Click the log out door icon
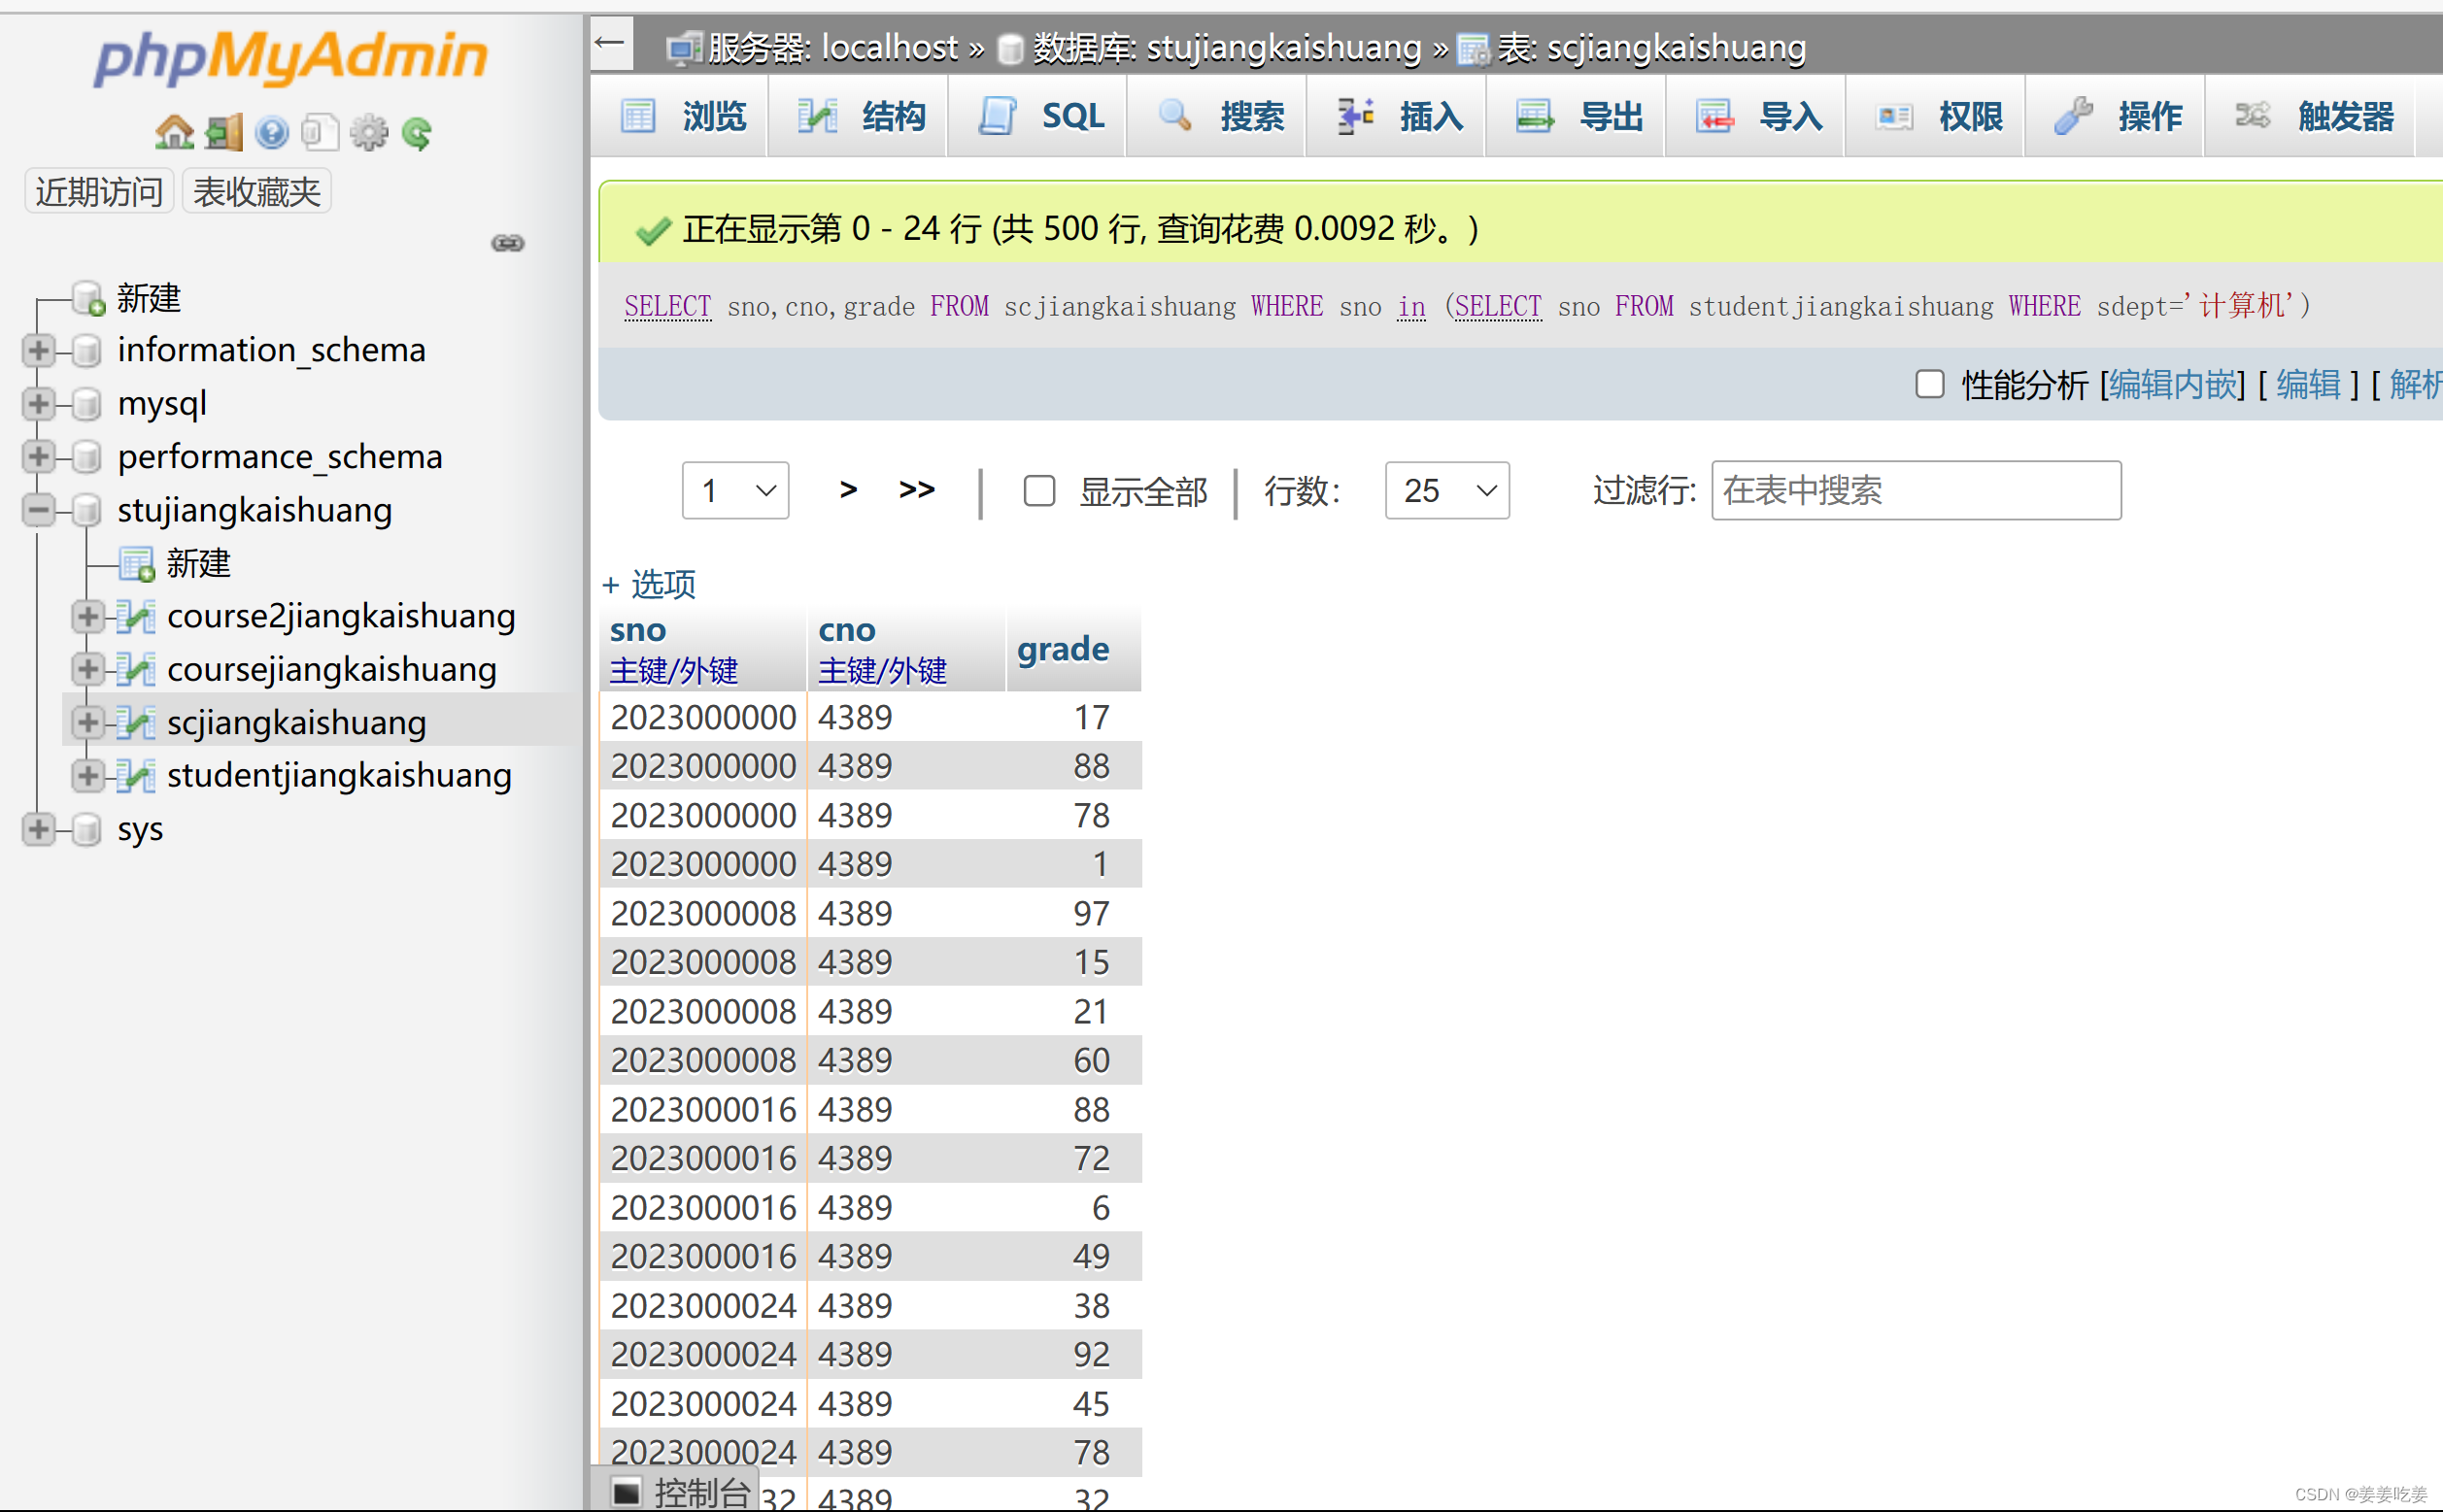 click(223, 132)
